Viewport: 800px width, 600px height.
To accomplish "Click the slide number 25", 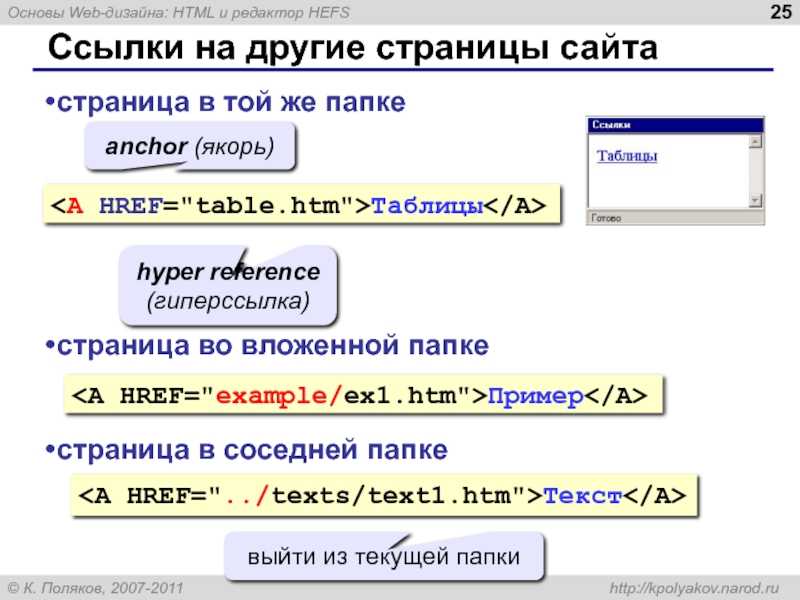I will 781,12.
